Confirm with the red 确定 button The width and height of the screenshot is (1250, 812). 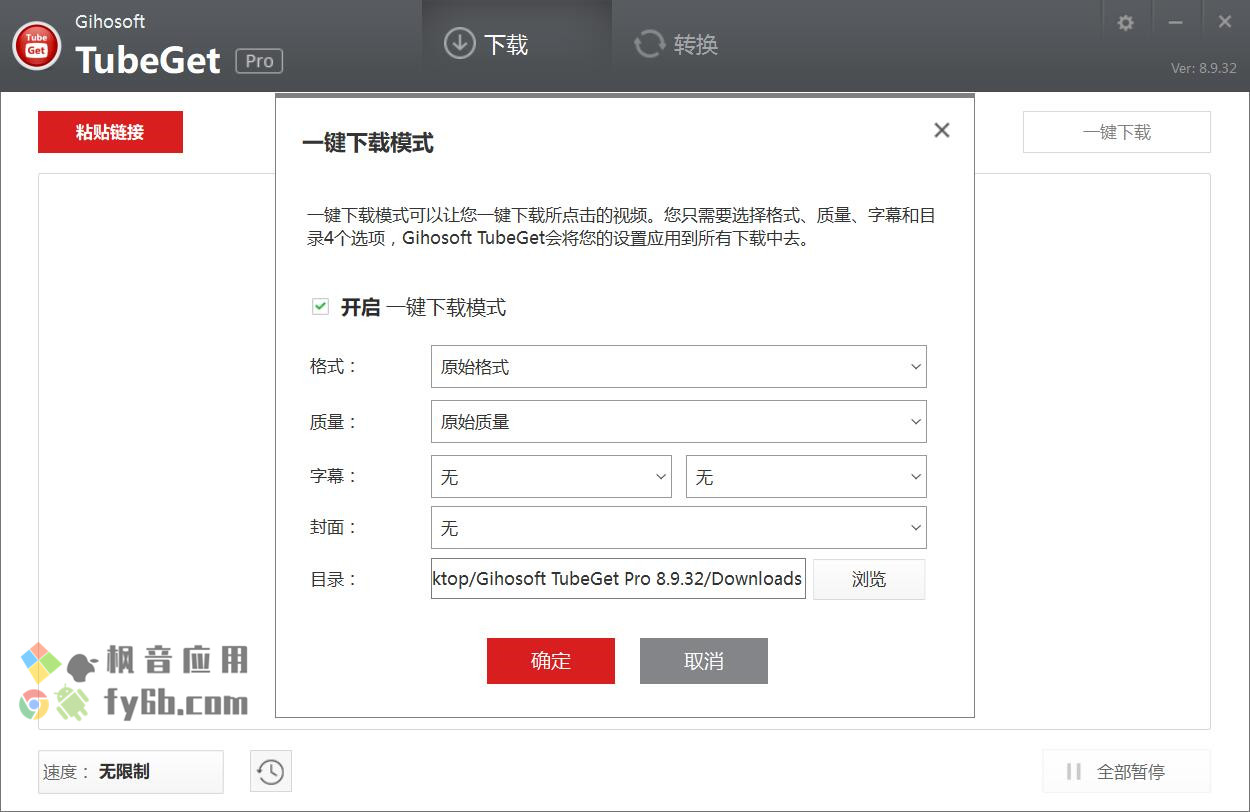(x=551, y=661)
